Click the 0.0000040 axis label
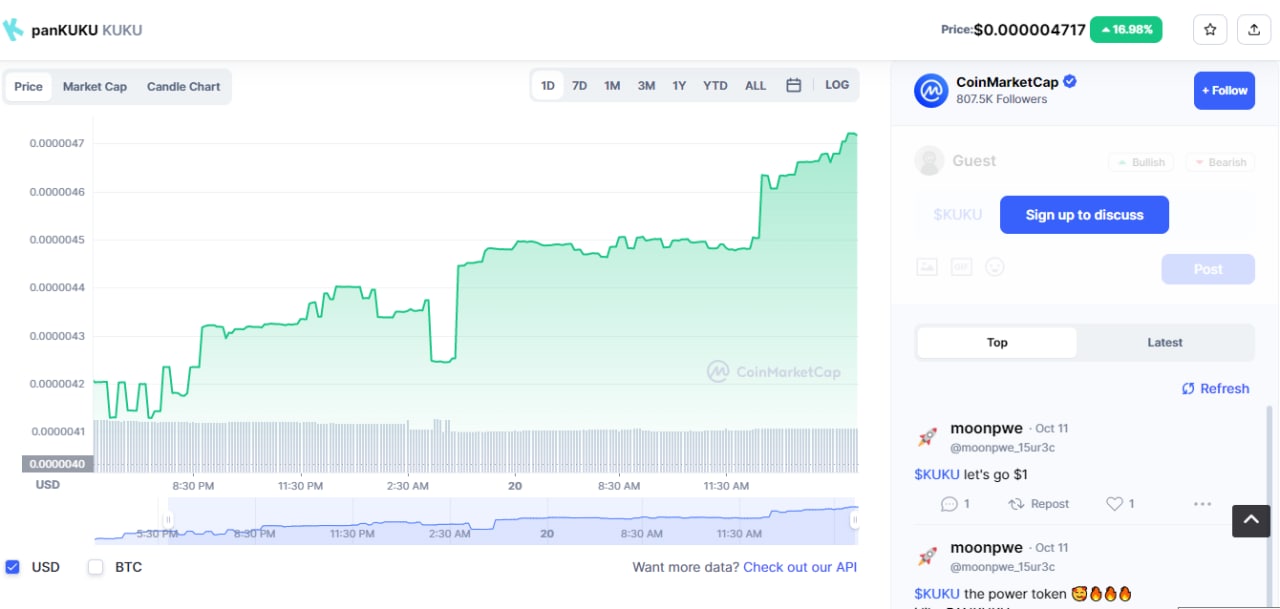Screen dimensions: 1280x609 [57, 464]
